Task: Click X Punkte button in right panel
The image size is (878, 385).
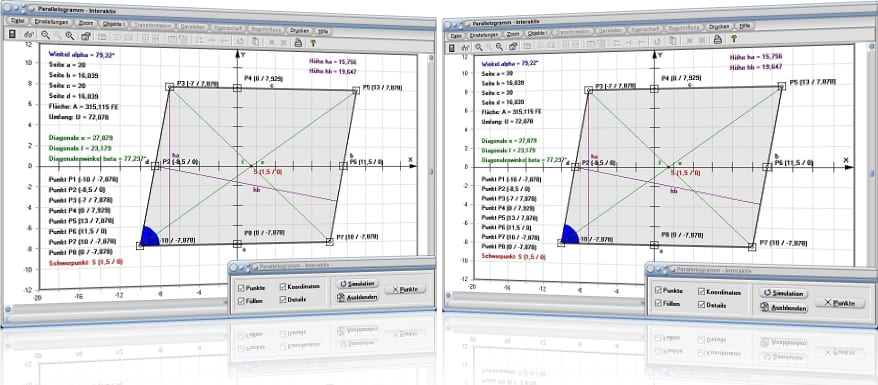Action: pyautogui.click(x=839, y=303)
